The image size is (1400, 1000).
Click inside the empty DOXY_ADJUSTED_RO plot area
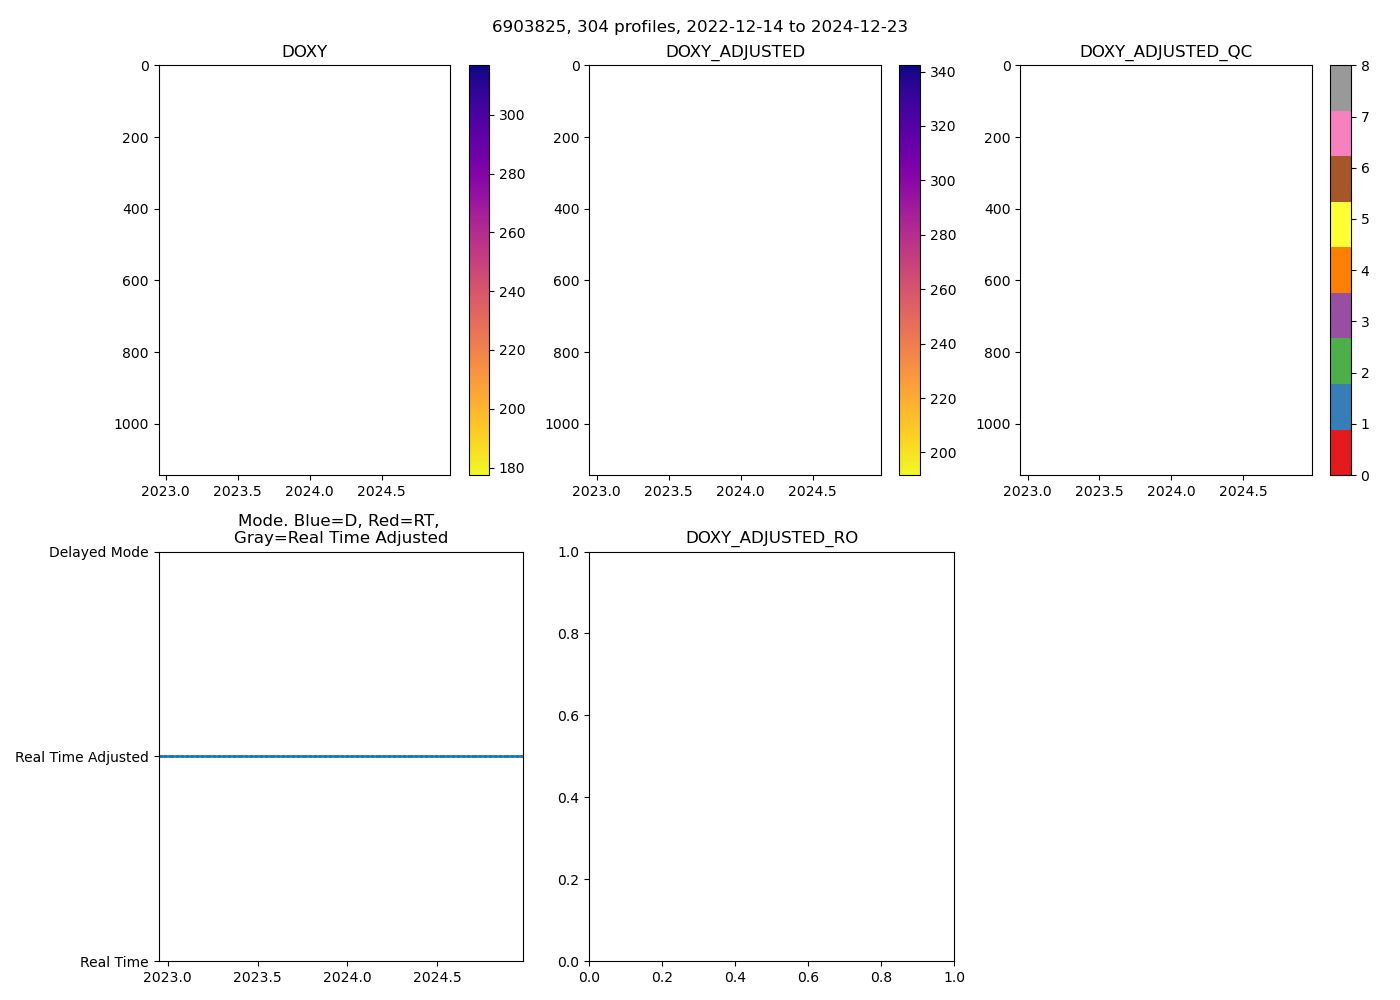click(x=771, y=756)
